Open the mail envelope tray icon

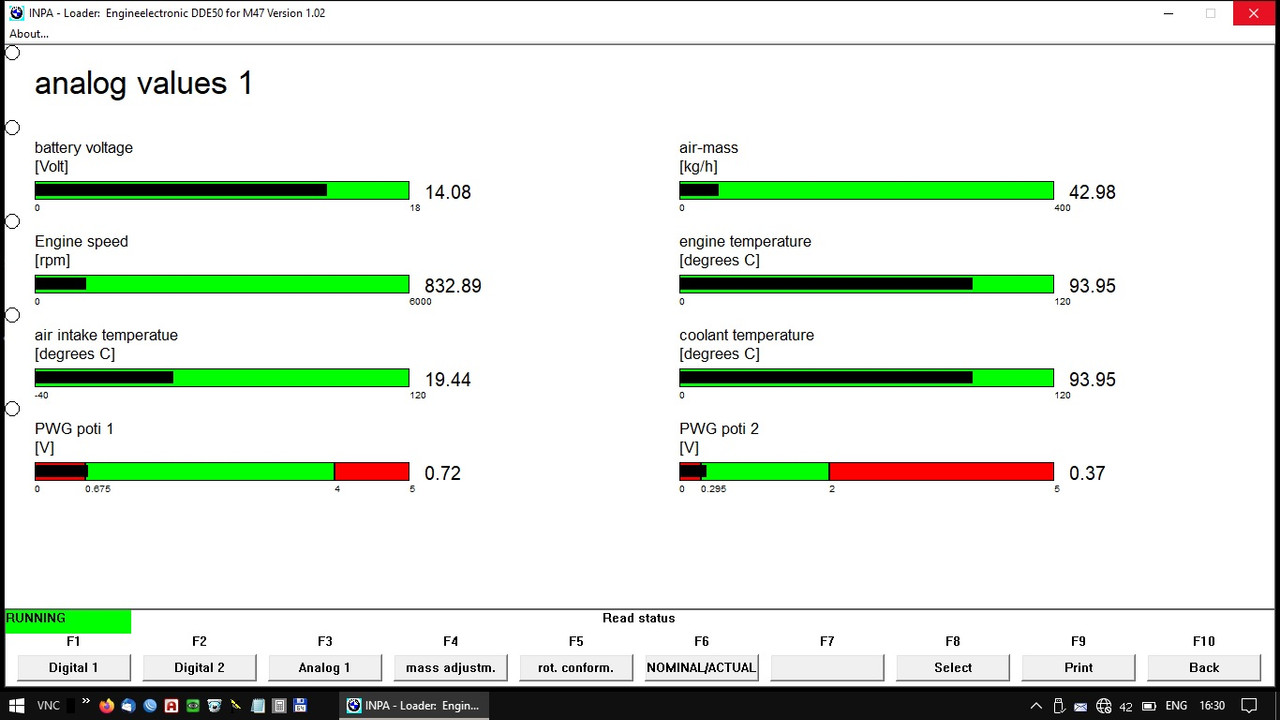pos(1080,707)
